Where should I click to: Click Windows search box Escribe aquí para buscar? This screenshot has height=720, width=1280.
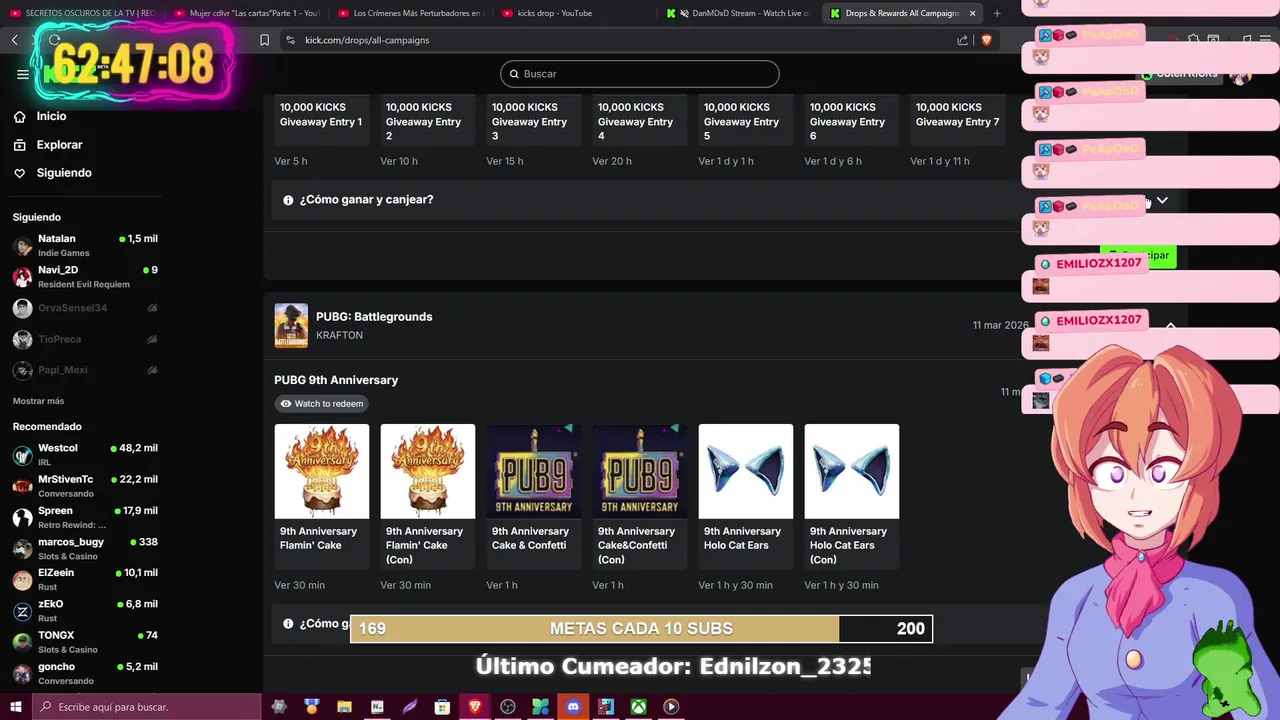pyautogui.click(x=147, y=707)
